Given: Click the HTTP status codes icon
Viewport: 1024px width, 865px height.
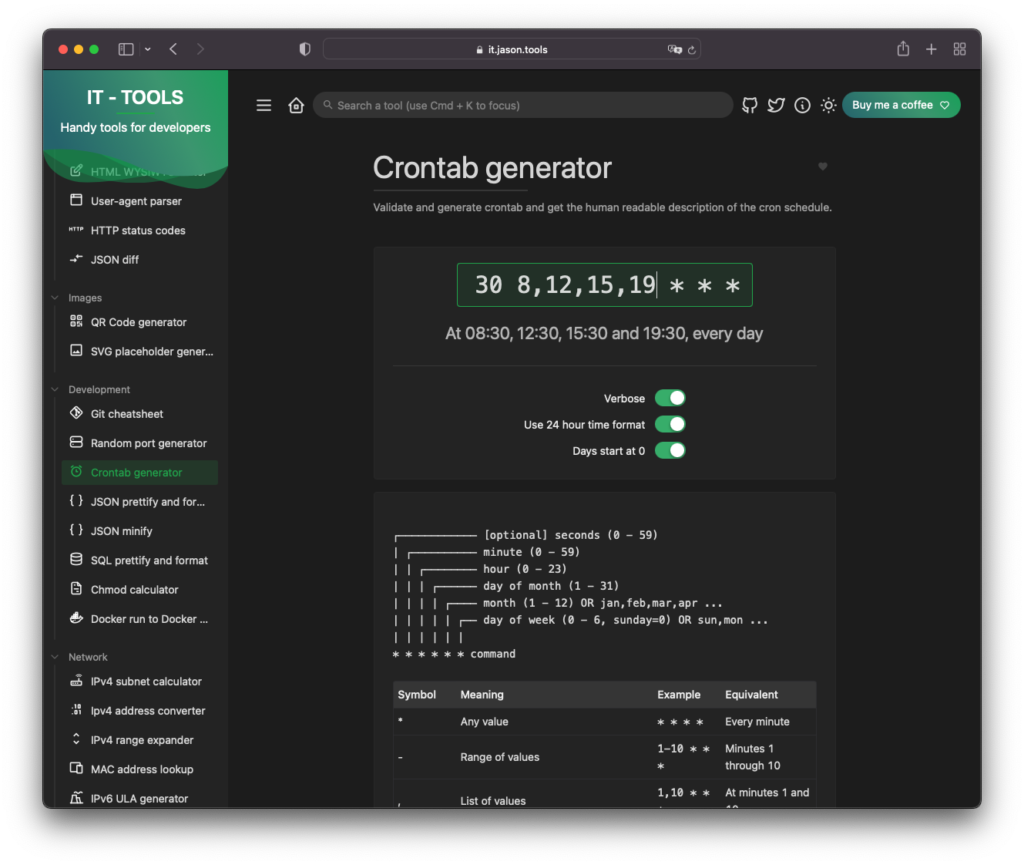Looking at the screenshot, I should click(76, 229).
